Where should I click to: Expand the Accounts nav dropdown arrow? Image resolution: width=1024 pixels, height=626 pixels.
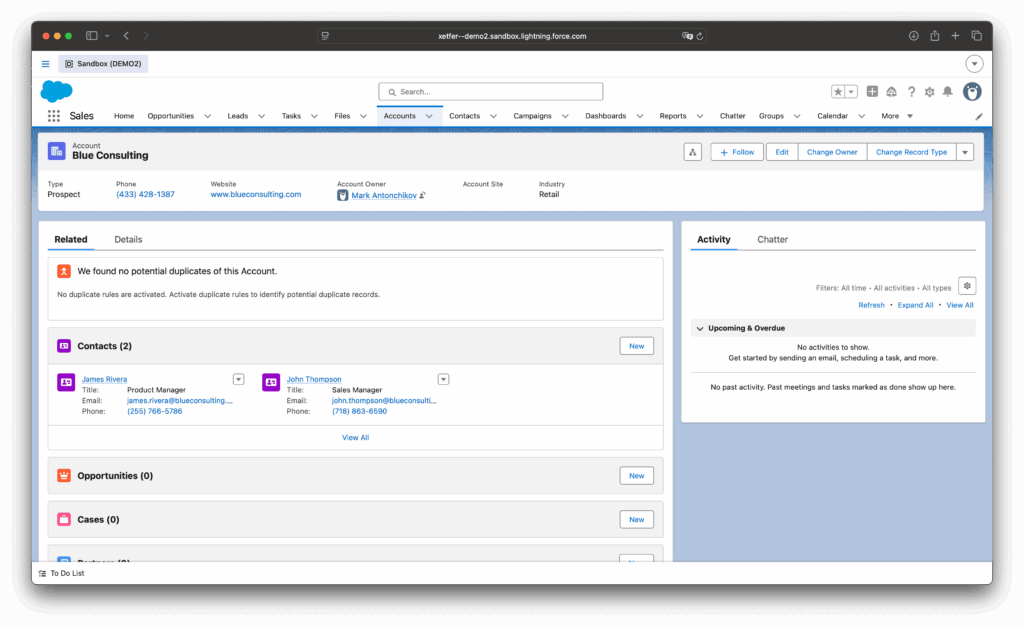429,116
